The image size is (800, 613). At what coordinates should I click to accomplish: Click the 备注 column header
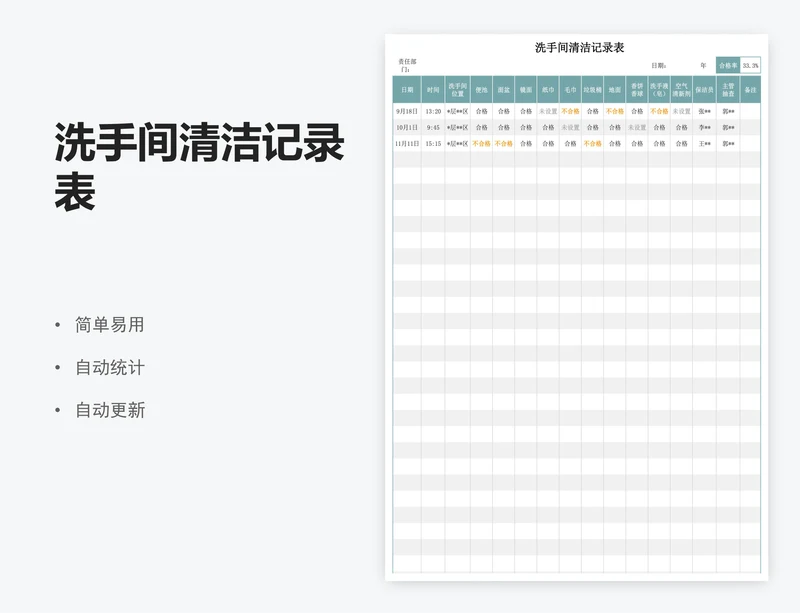point(751,90)
